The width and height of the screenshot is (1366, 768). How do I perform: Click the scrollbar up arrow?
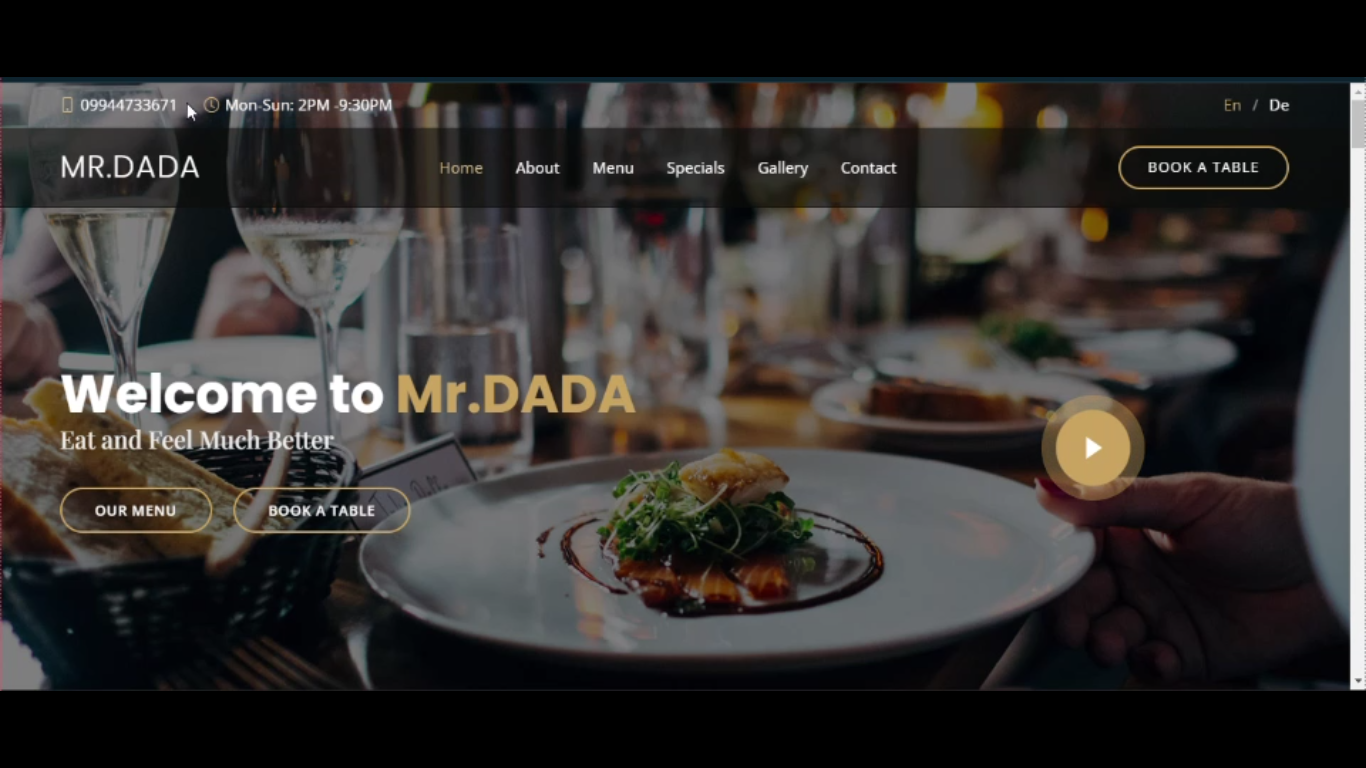click(x=1358, y=91)
